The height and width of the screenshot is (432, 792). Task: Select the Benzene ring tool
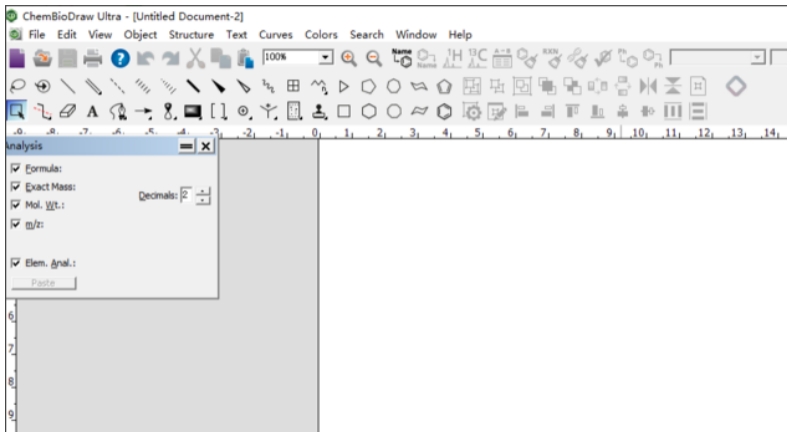point(444,111)
